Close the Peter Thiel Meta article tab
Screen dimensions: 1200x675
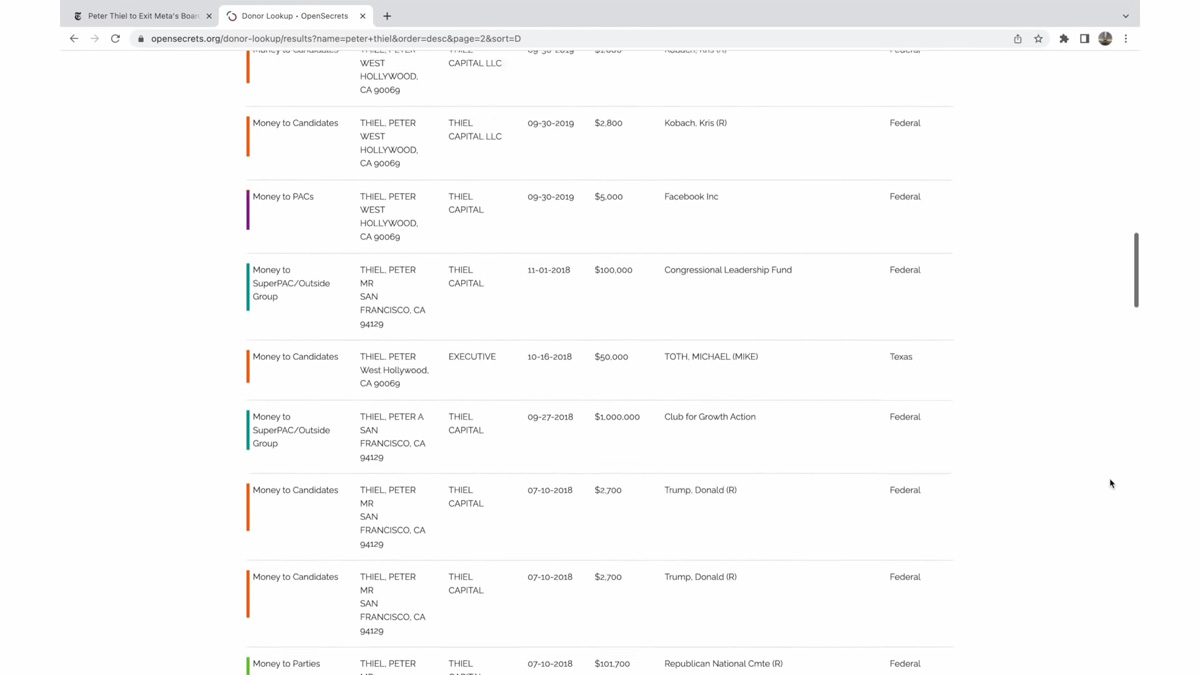[209, 16]
